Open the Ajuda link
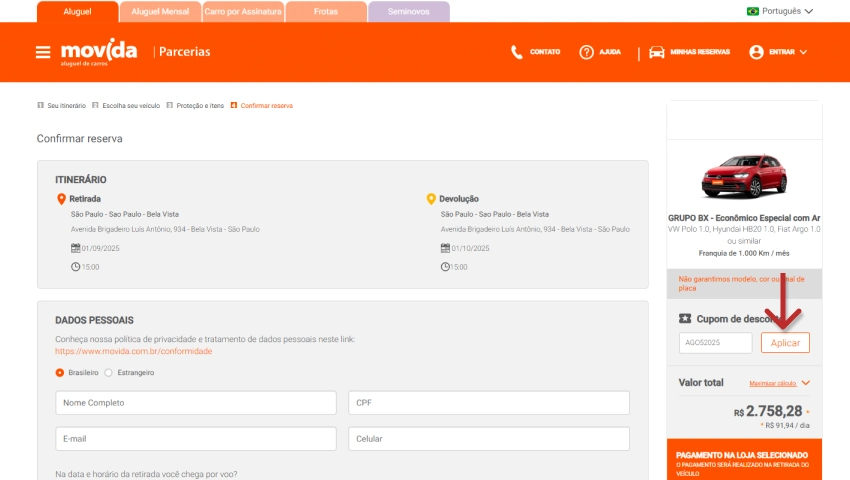Screen dimensions: 850x480 pos(610,52)
